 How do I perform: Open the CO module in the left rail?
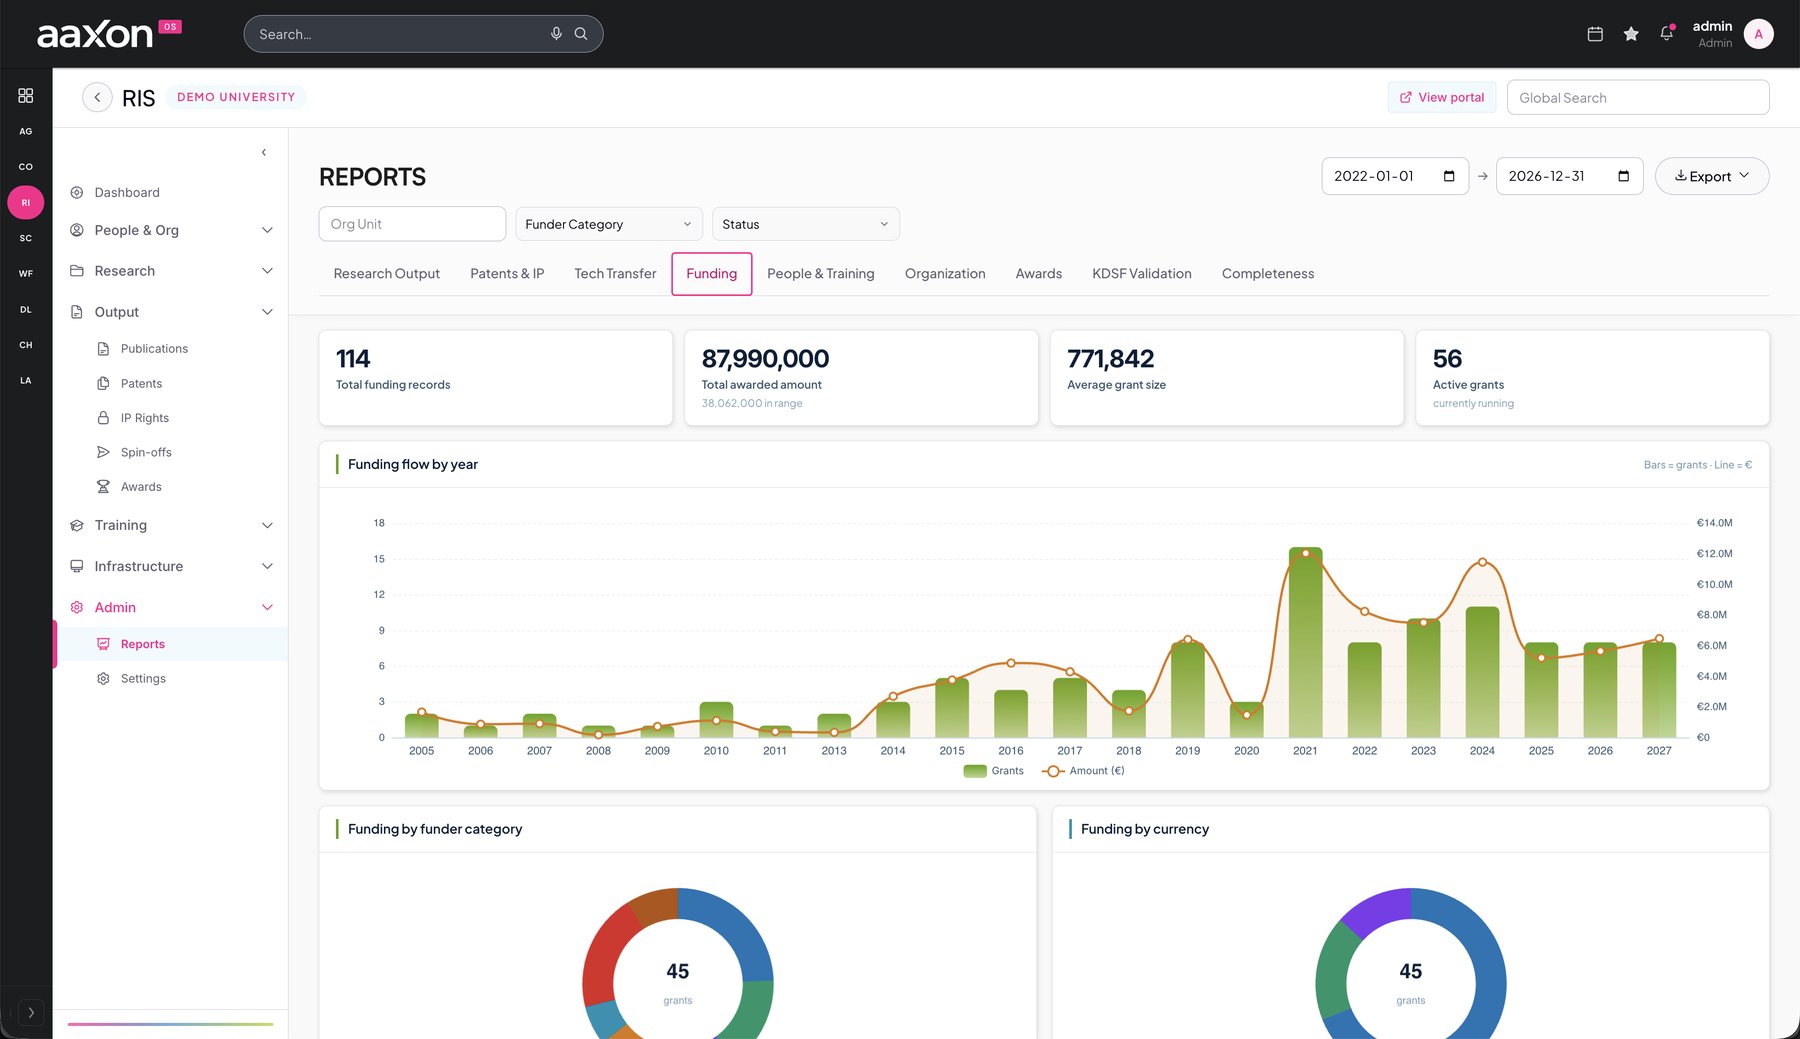pos(26,167)
